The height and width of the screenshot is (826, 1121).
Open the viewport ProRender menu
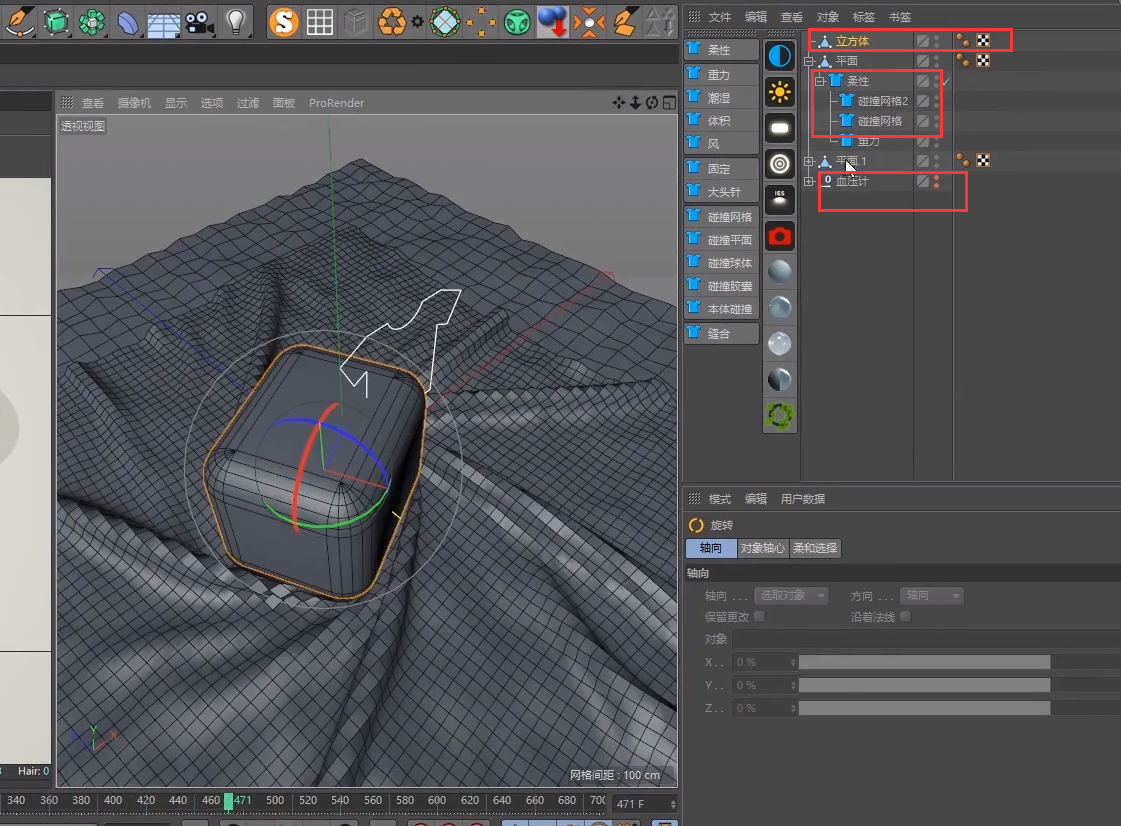[x=337, y=103]
